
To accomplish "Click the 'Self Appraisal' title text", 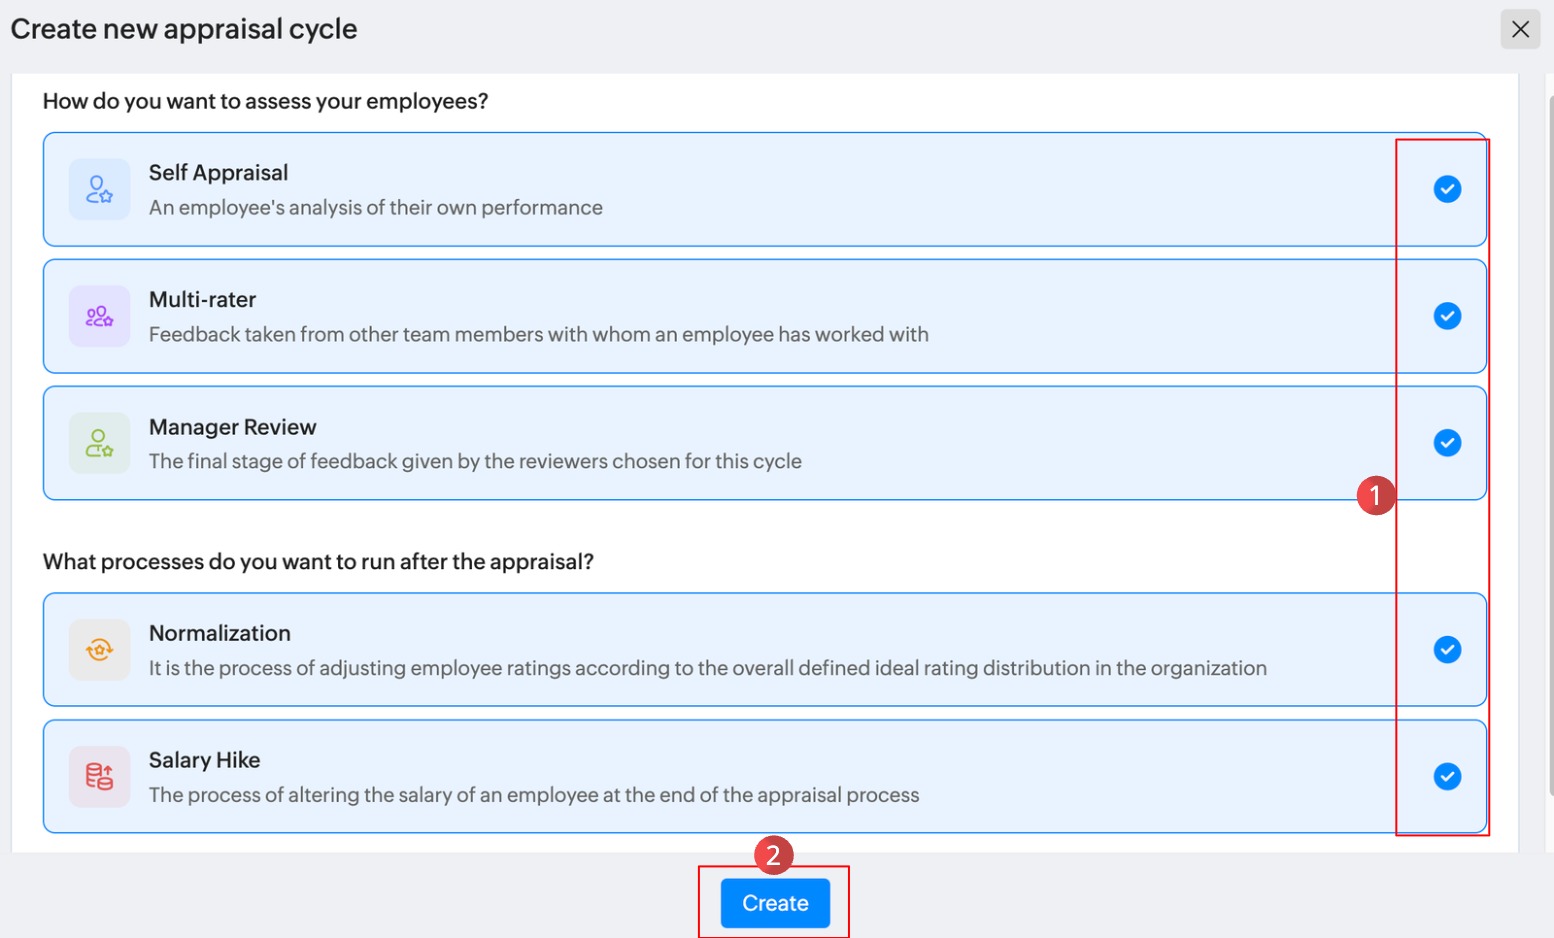I will (218, 172).
